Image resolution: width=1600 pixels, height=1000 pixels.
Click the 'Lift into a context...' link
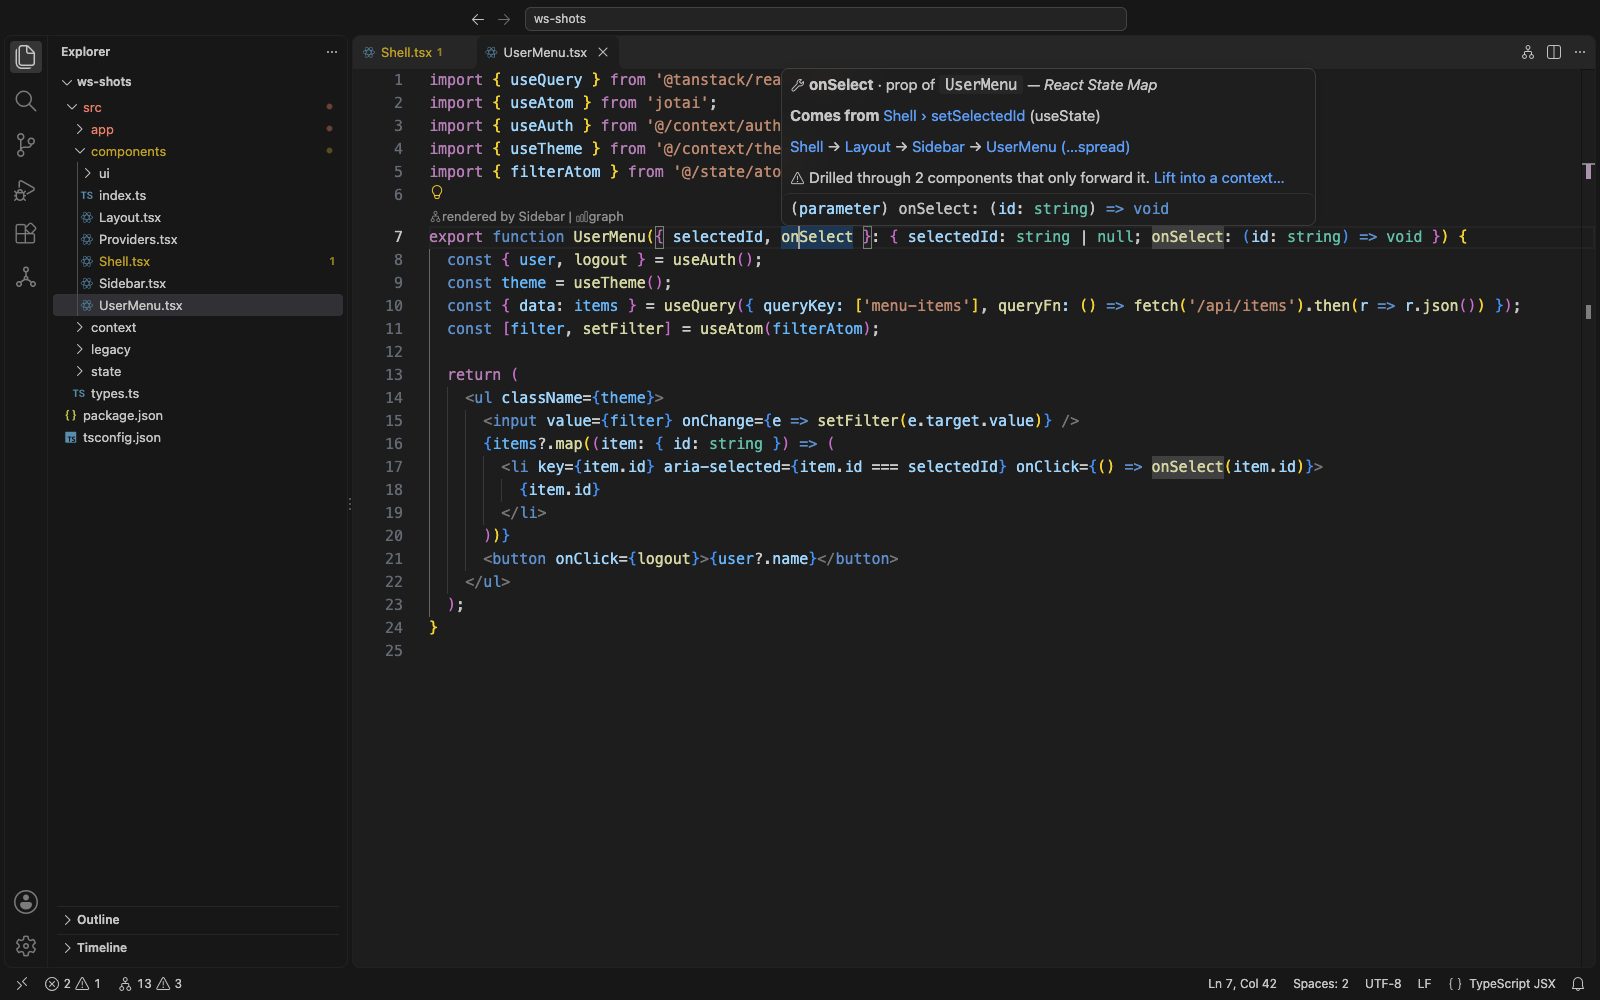click(x=1219, y=178)
